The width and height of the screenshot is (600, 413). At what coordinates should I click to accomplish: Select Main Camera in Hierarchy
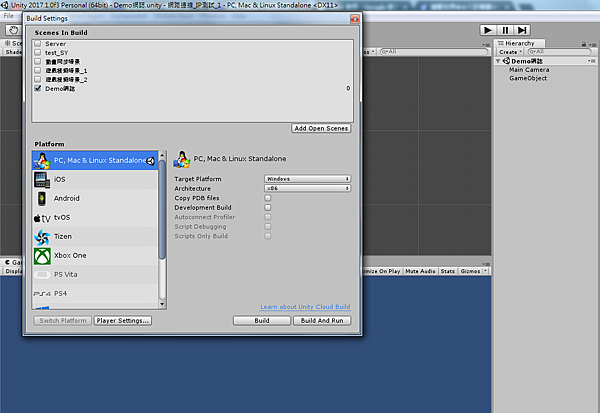529,70
